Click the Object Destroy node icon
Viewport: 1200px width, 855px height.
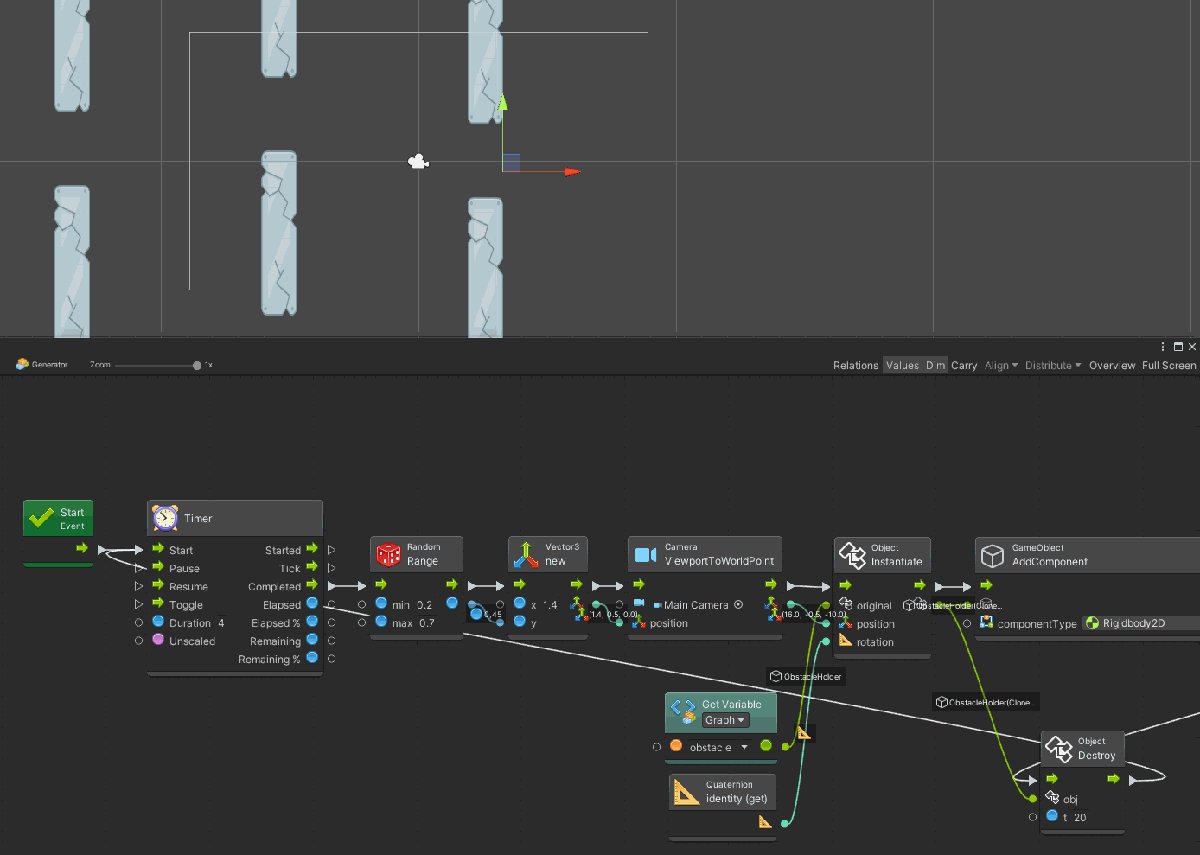1058,748
